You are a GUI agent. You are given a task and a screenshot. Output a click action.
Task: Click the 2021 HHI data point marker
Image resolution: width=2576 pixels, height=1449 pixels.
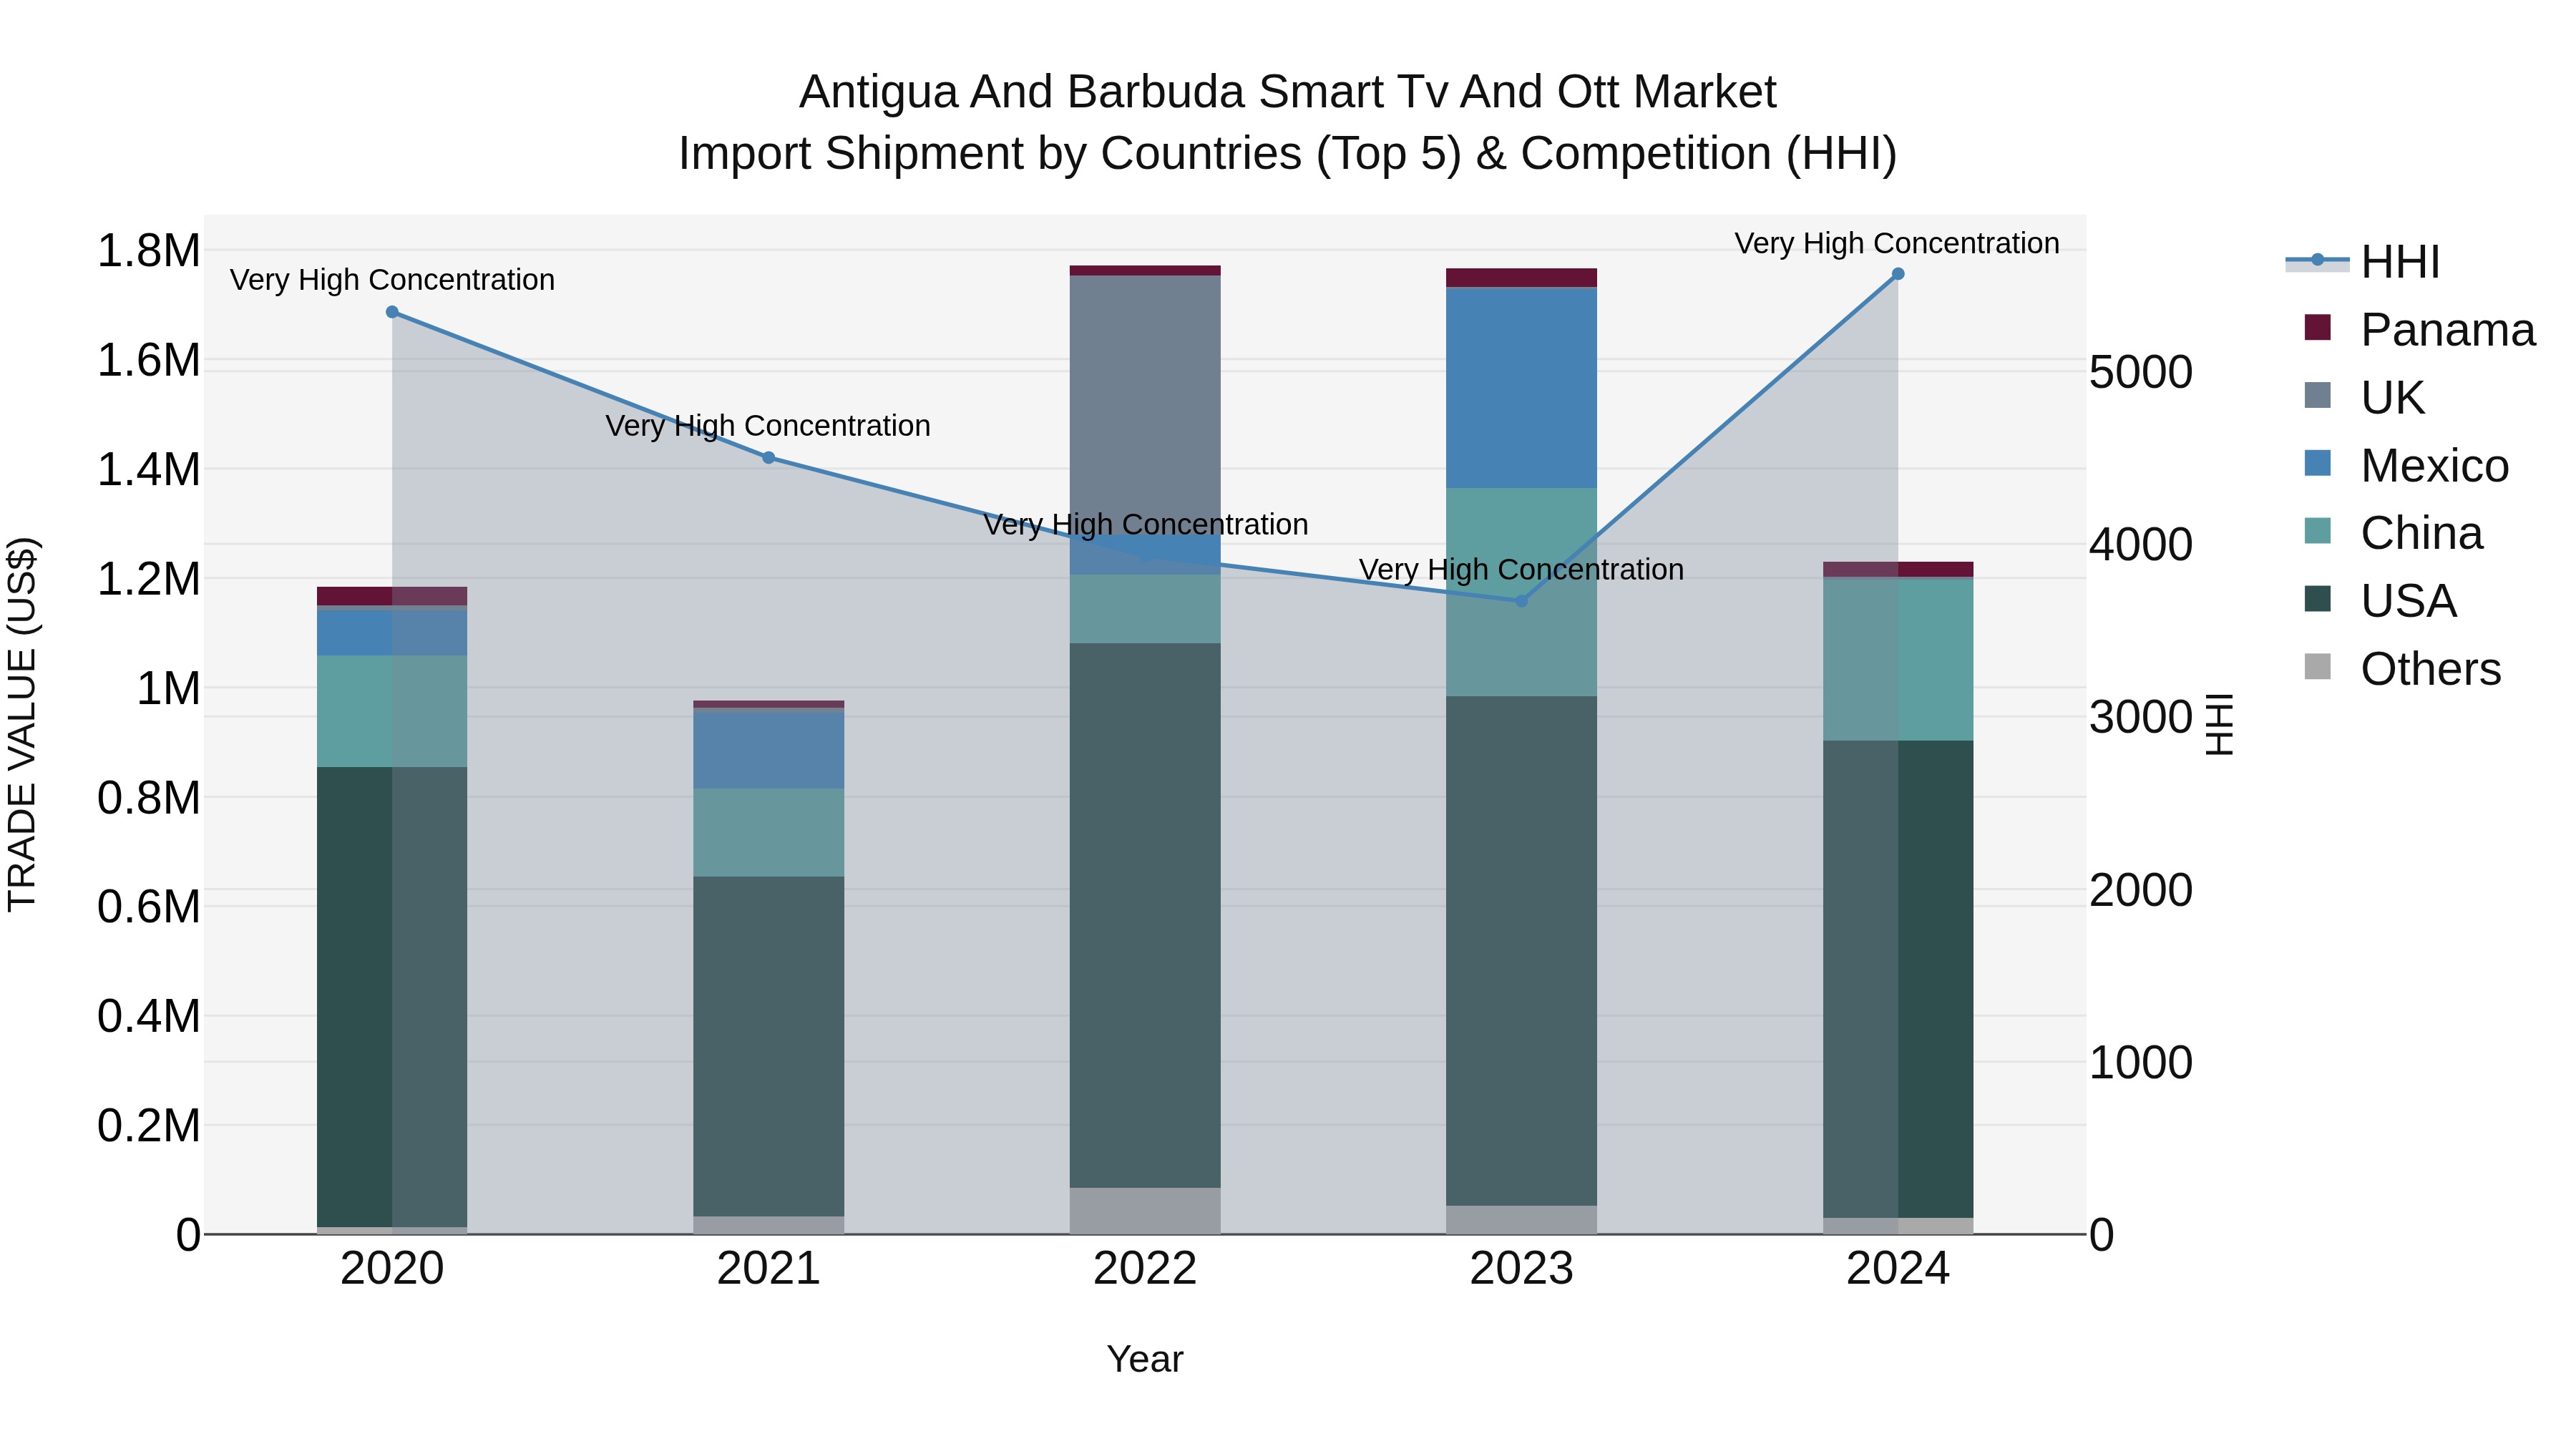pos(768,458)
